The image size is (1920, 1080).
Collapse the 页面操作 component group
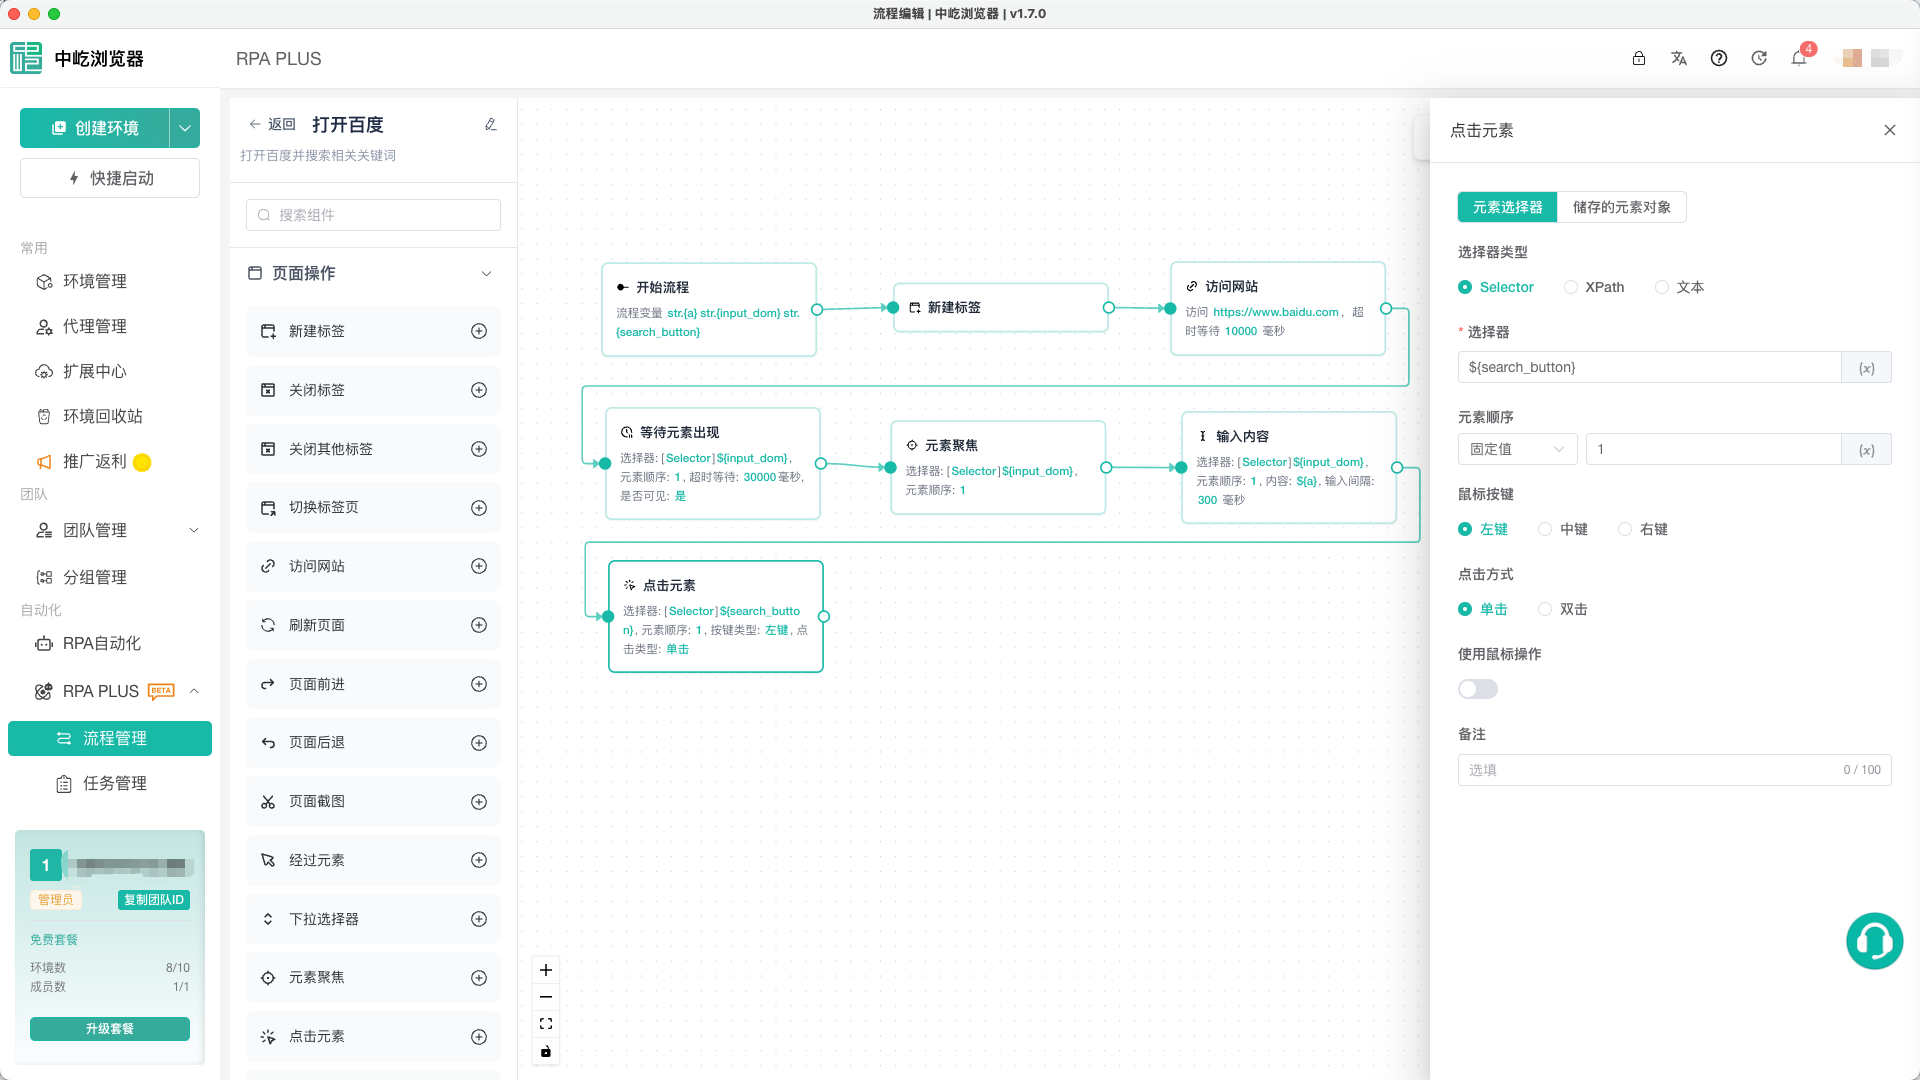[x=487, y=274]
